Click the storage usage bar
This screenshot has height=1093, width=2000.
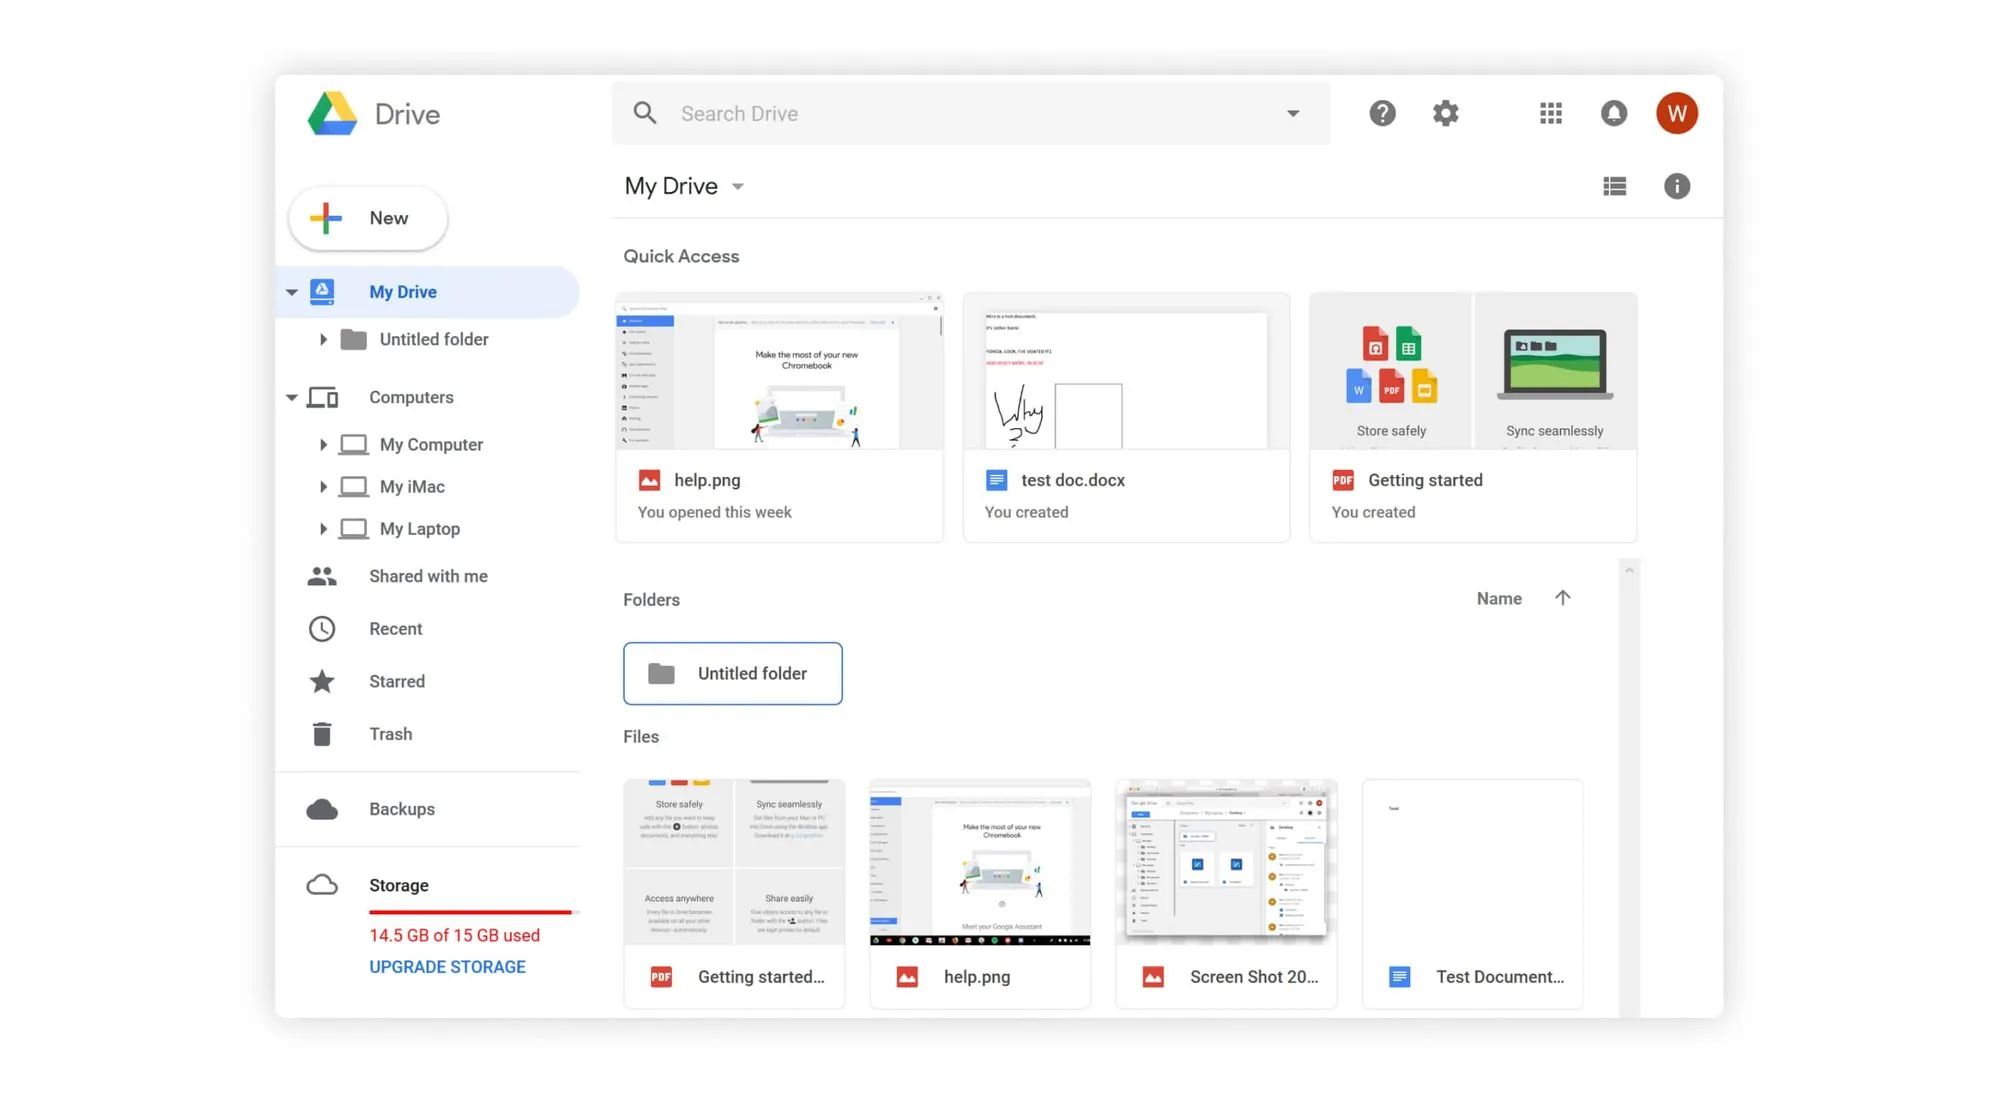pos(470,912)
